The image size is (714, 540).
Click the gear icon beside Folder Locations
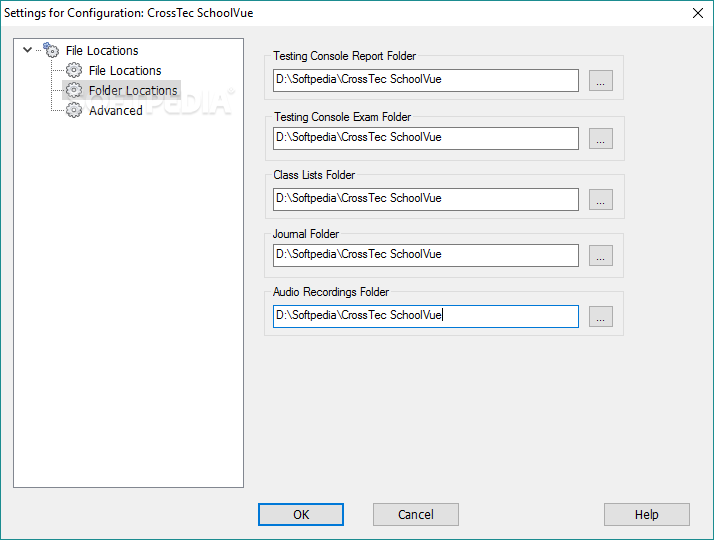(74, 90)
